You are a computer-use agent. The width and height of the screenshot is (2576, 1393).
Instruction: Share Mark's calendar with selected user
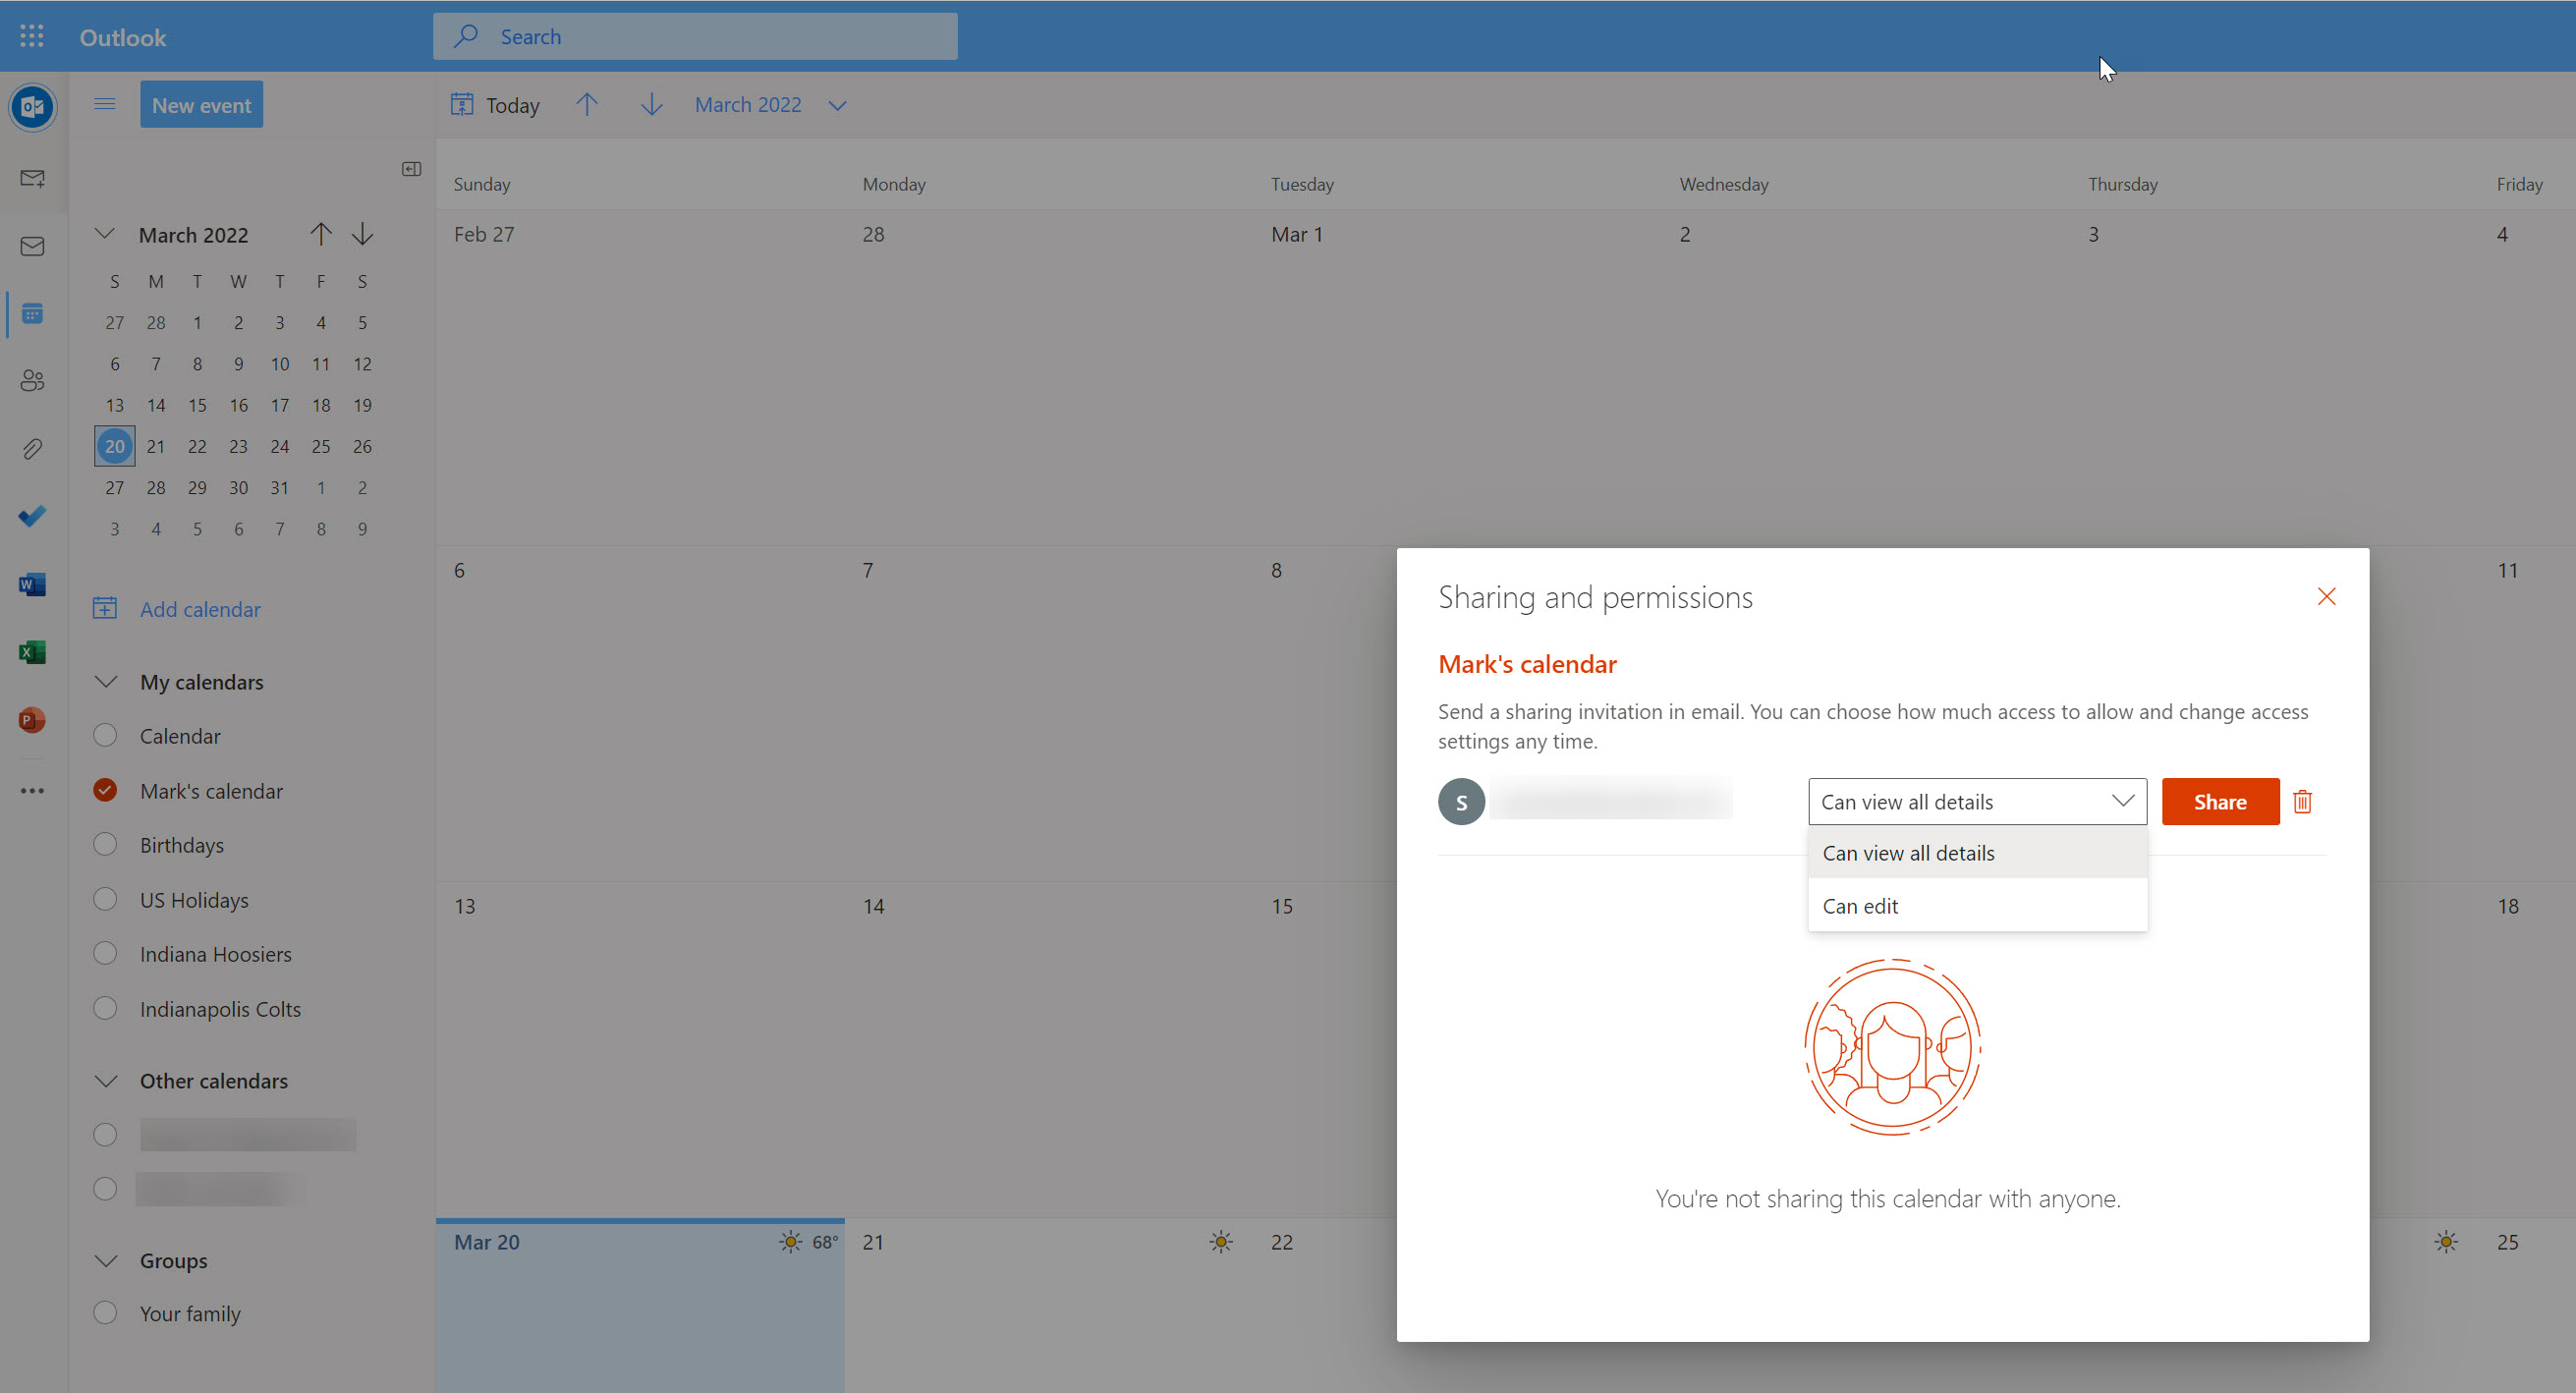click(x=2219, y=800)
